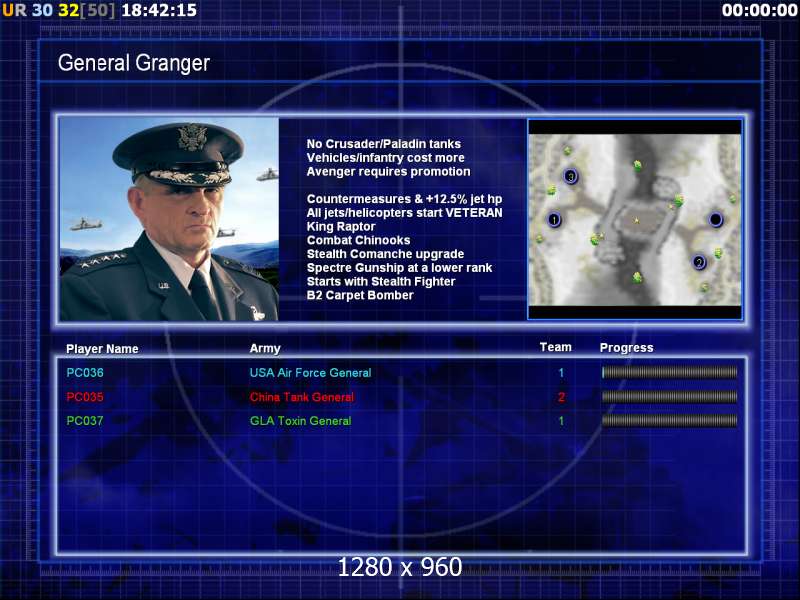Click the 'King Raptor' line
The height and width of the screenshot is (600, 800).
341,227
